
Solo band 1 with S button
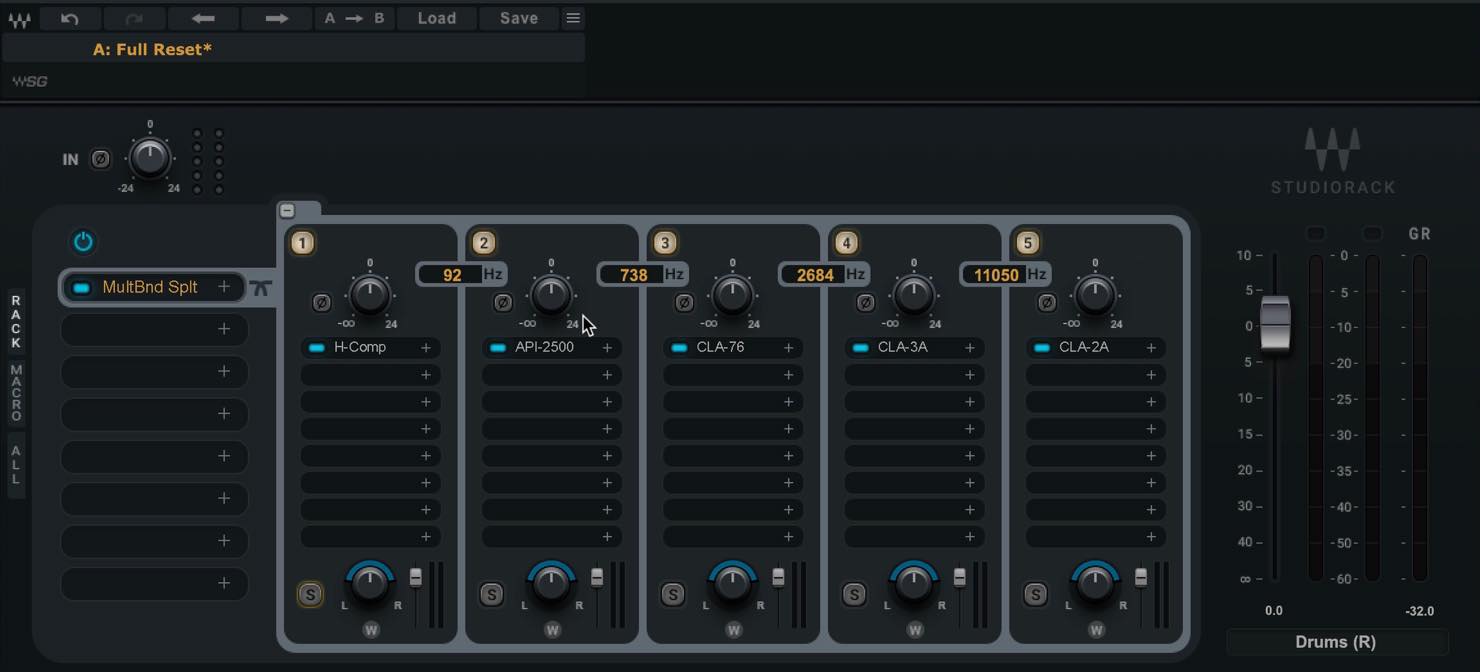[310, 595]
